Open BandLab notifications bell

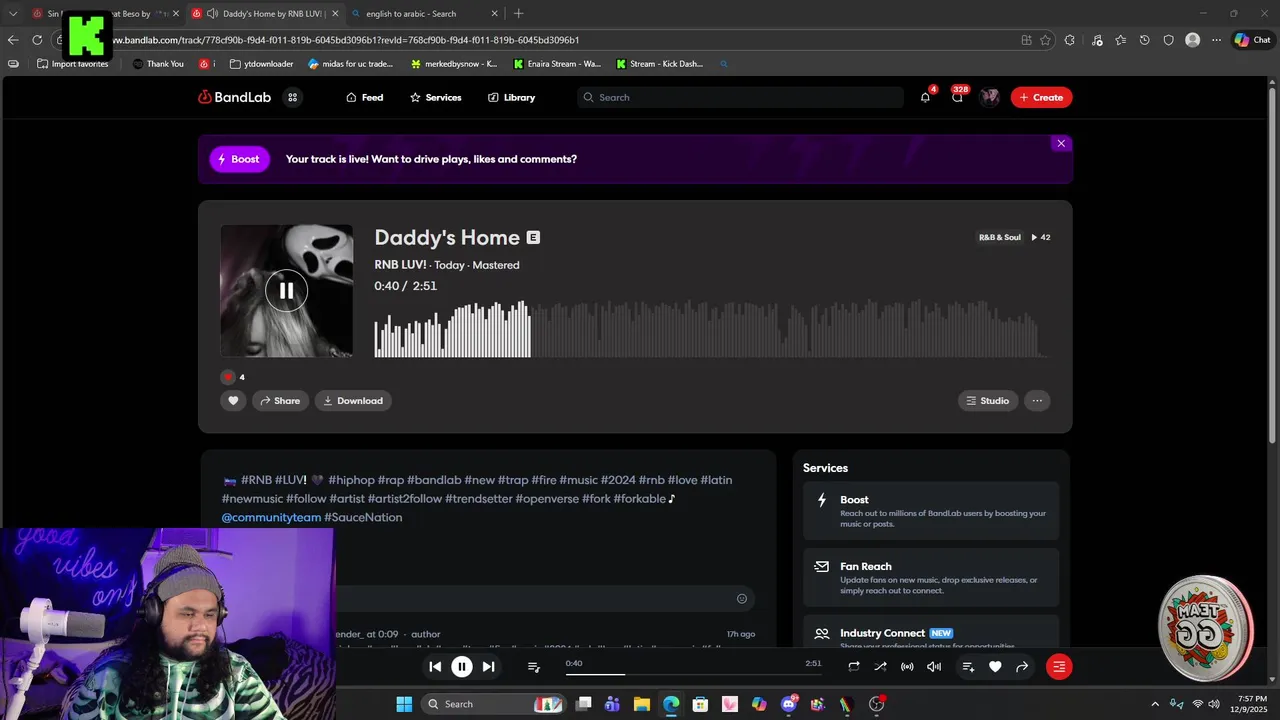click(x=925, y=97)
